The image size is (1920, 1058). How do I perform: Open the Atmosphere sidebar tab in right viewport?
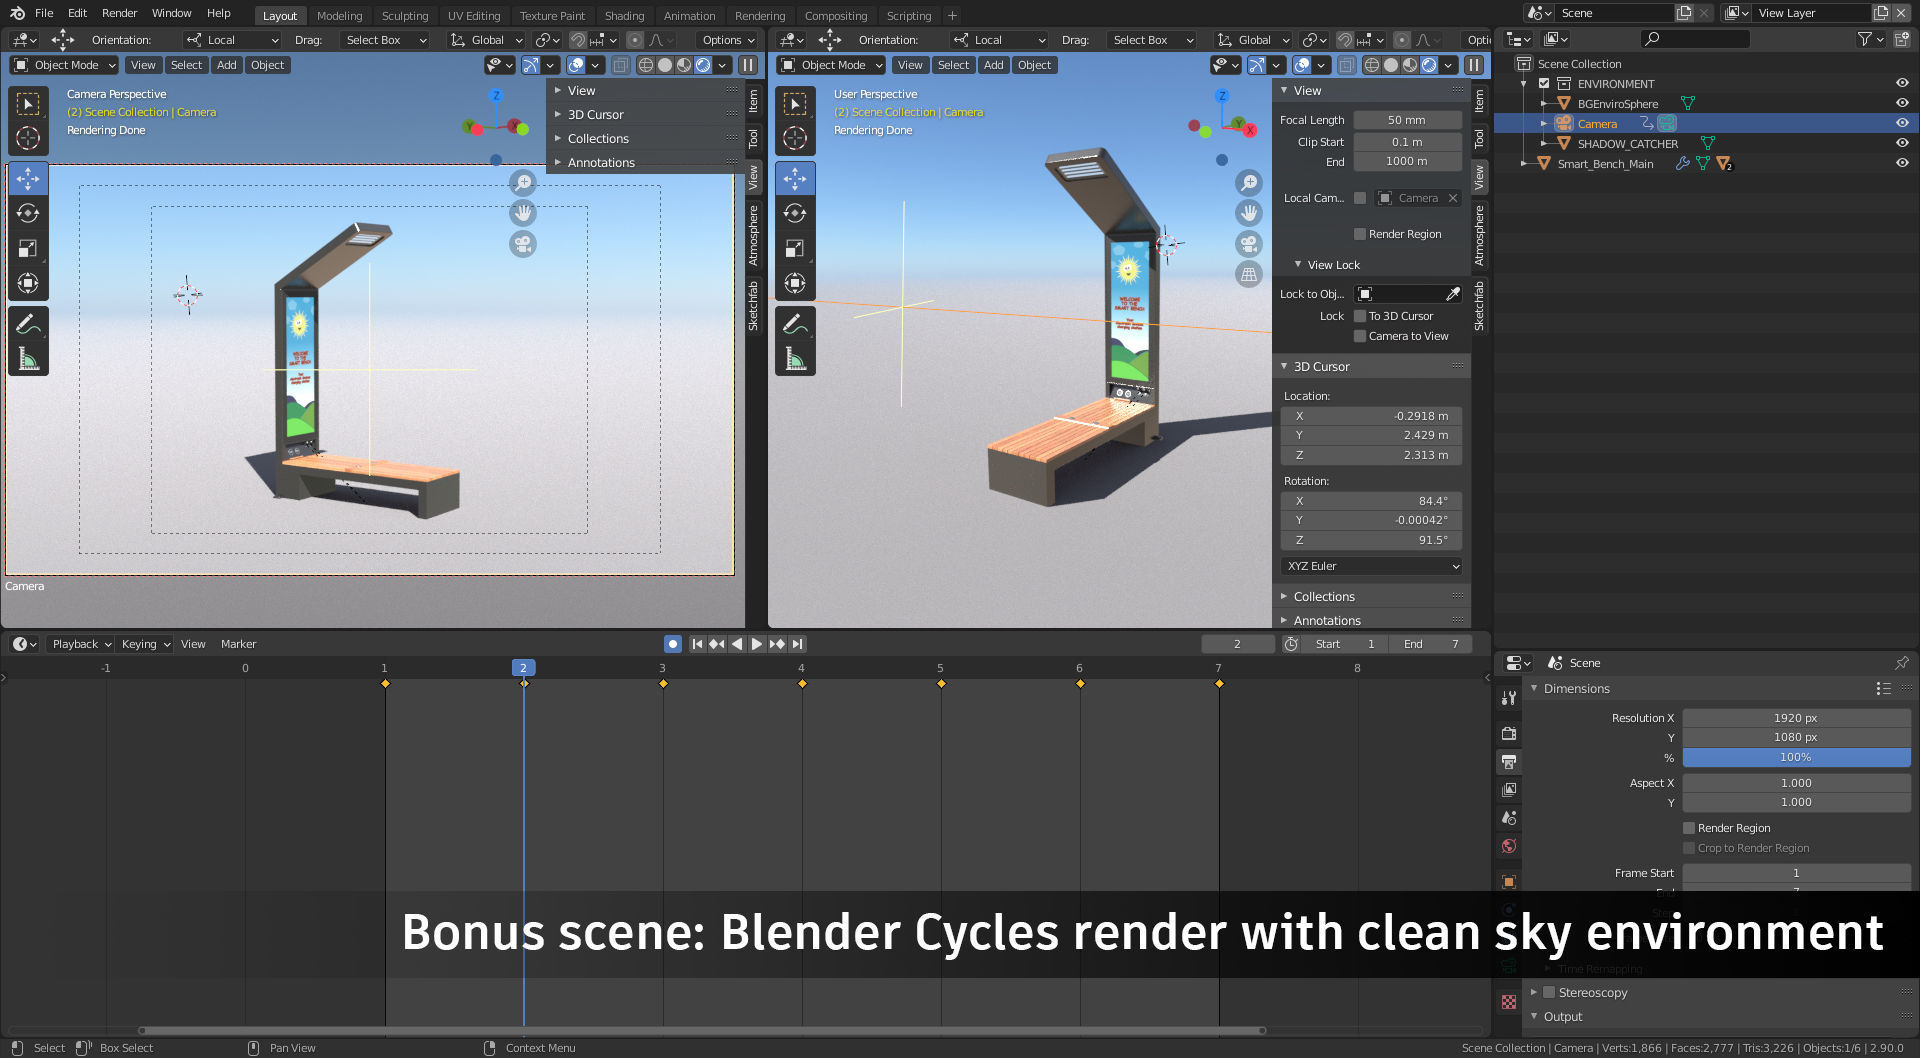(x=1479, y=236)
